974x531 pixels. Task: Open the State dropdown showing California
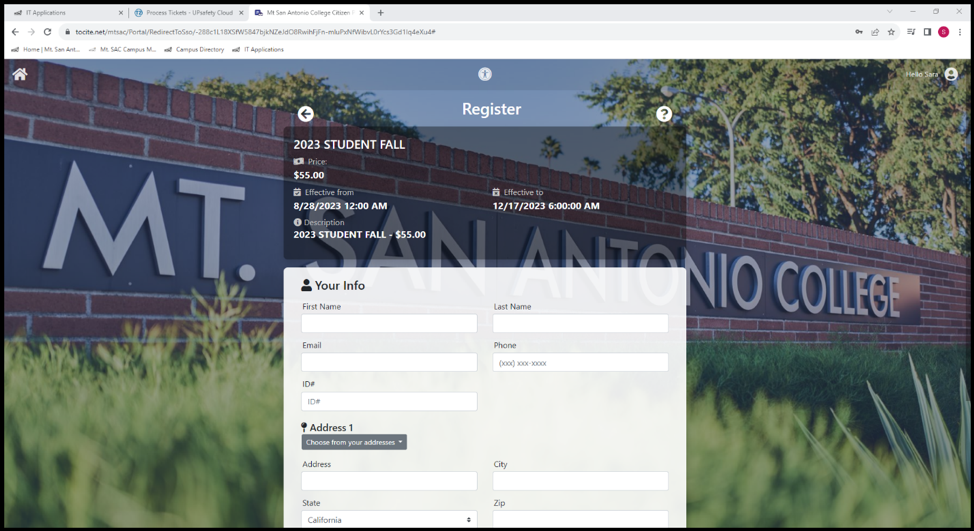click(x=389, y=519)
